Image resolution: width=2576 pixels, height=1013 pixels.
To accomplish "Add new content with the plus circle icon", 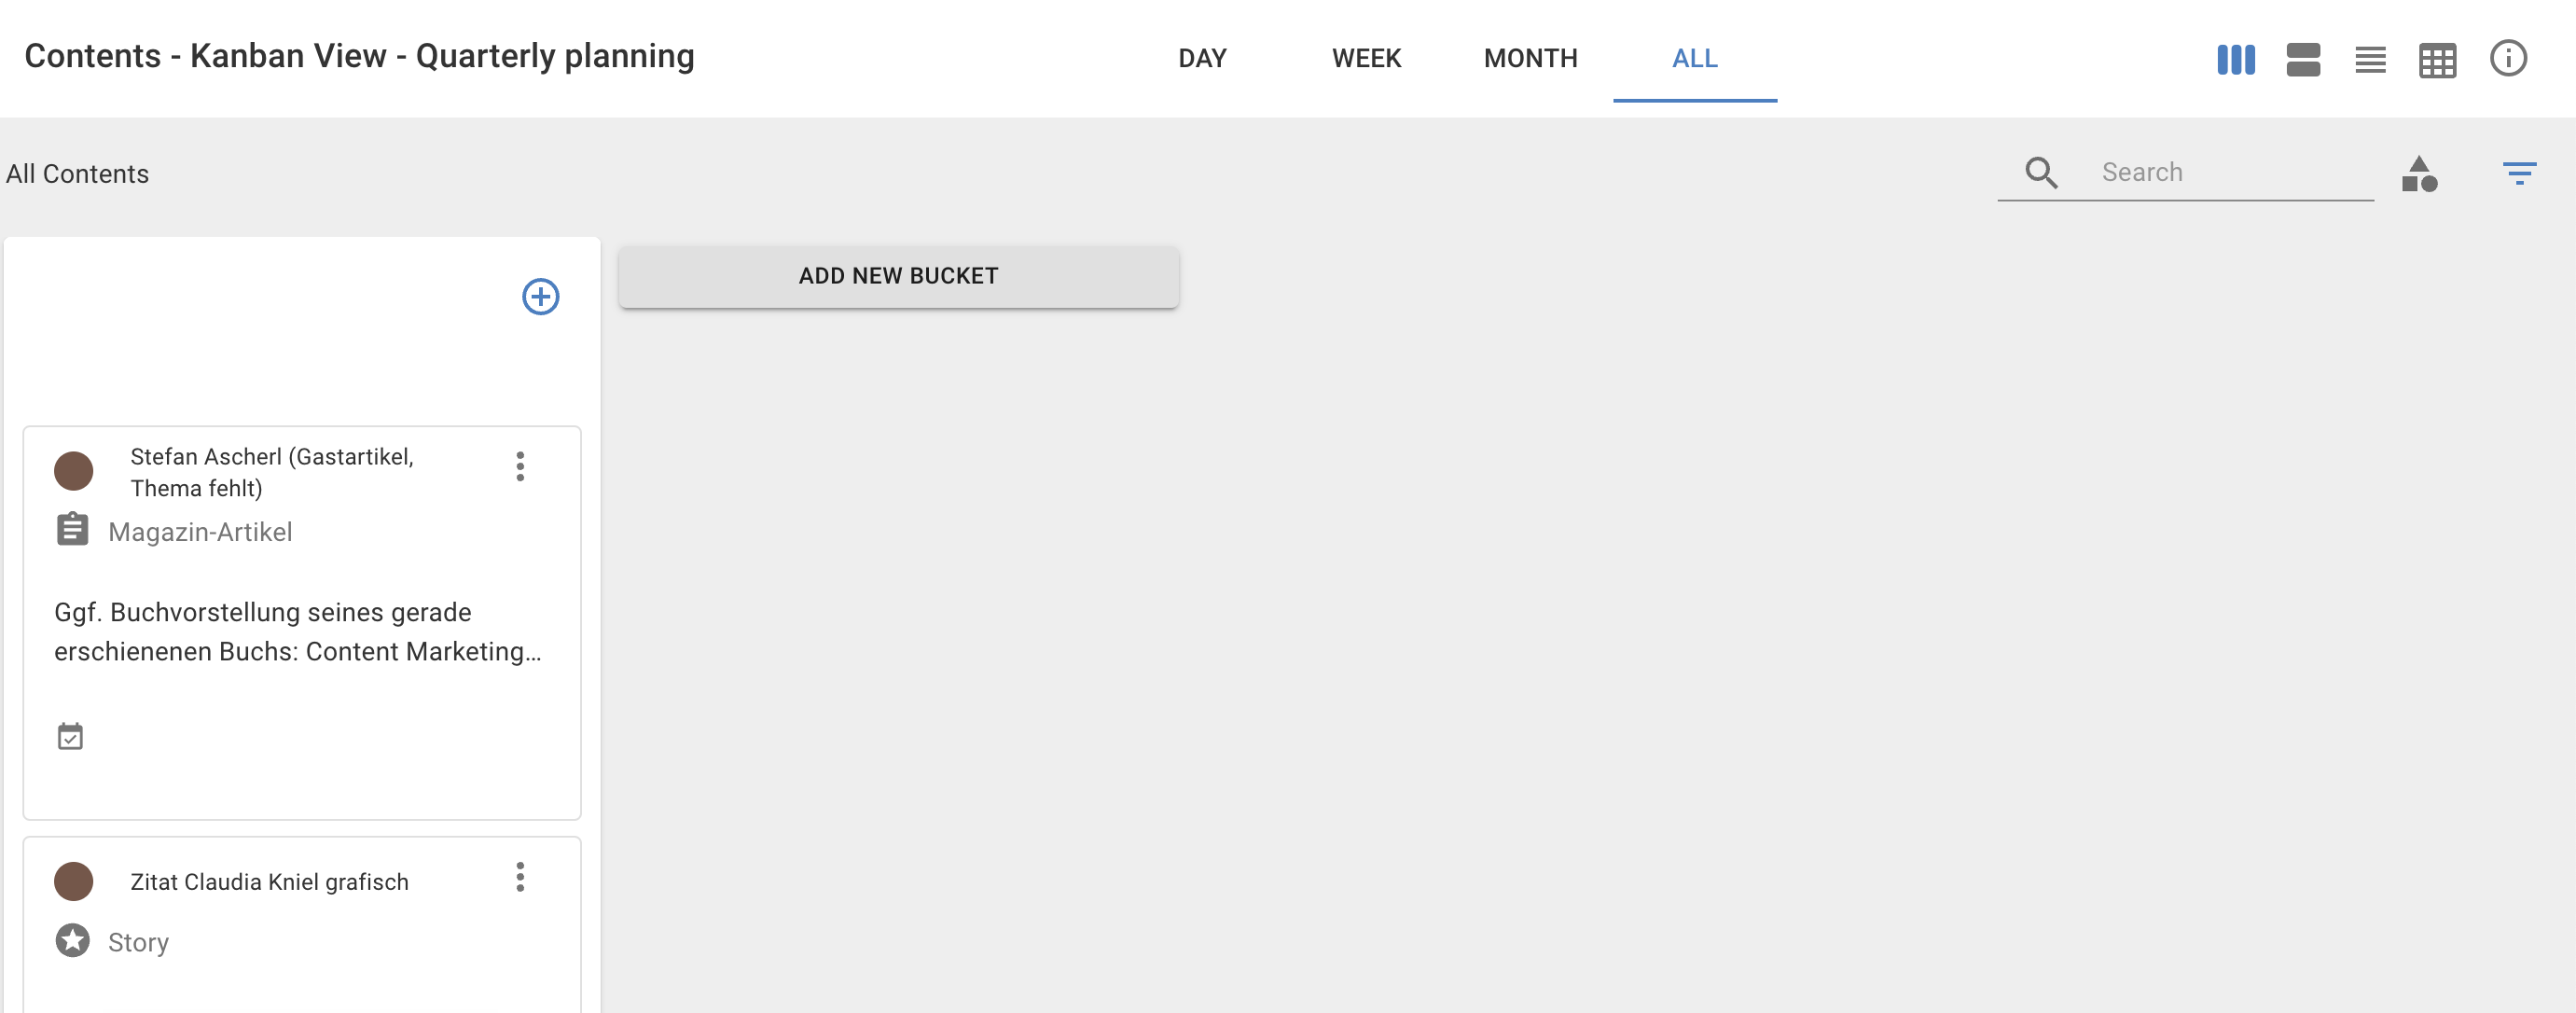I will click(x=540, y=296).
